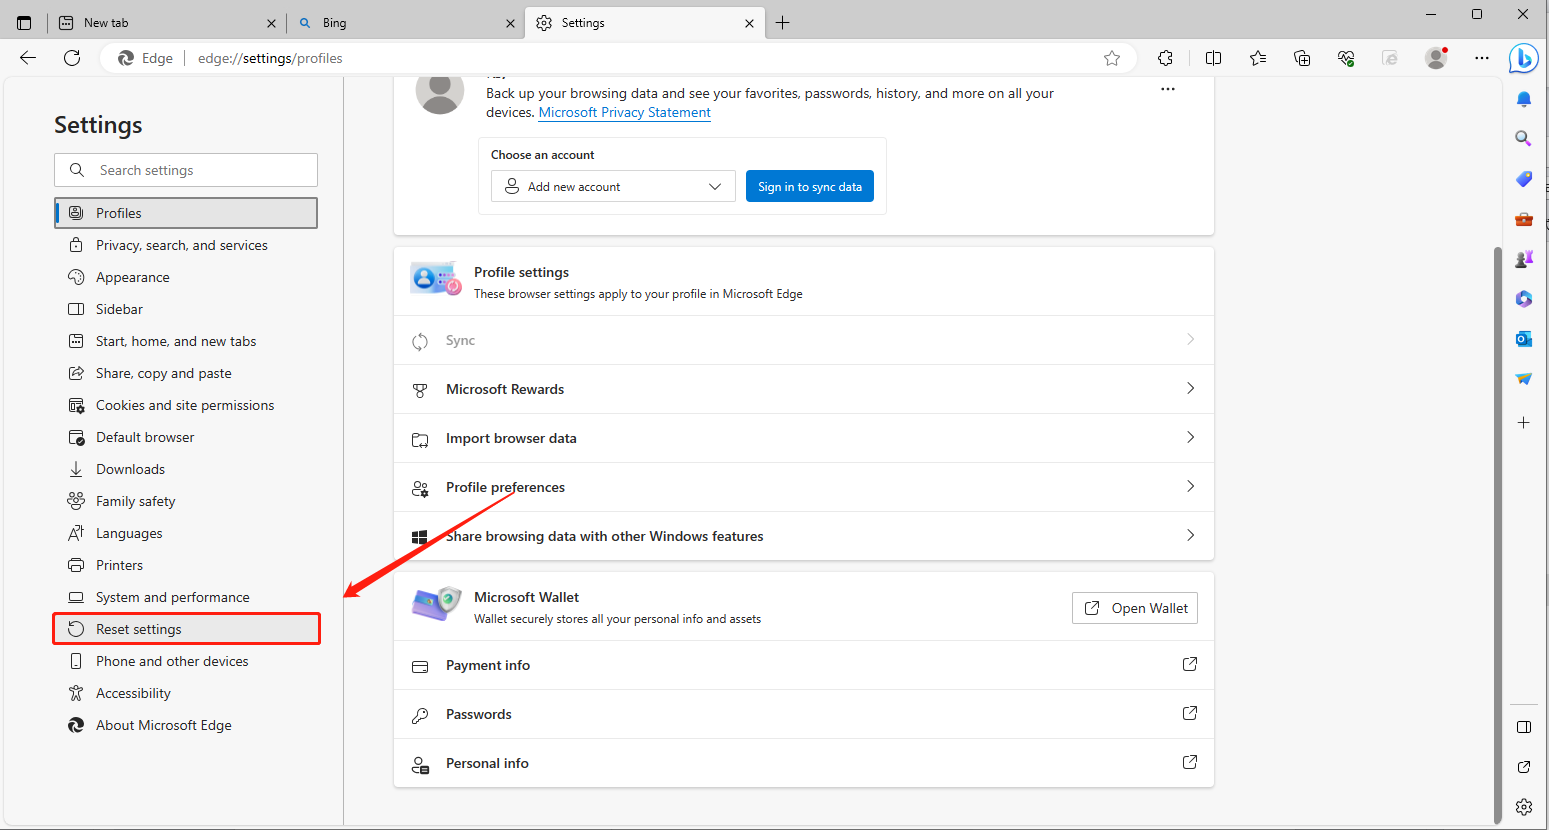Click the Bing Chat sidebar icon
The height and width of the screenshot is (830, 1549).
[x=1523, y=59]
